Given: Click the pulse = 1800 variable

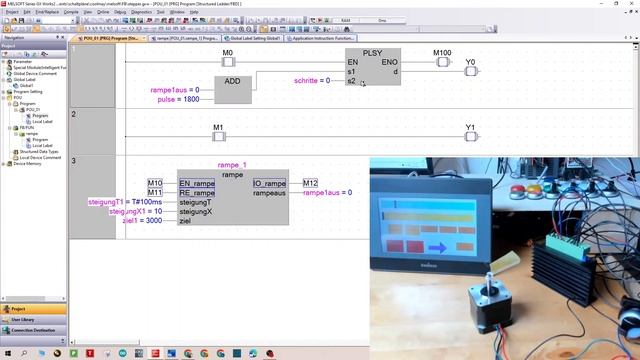Looking at the screenshot, I should [178, 99].
